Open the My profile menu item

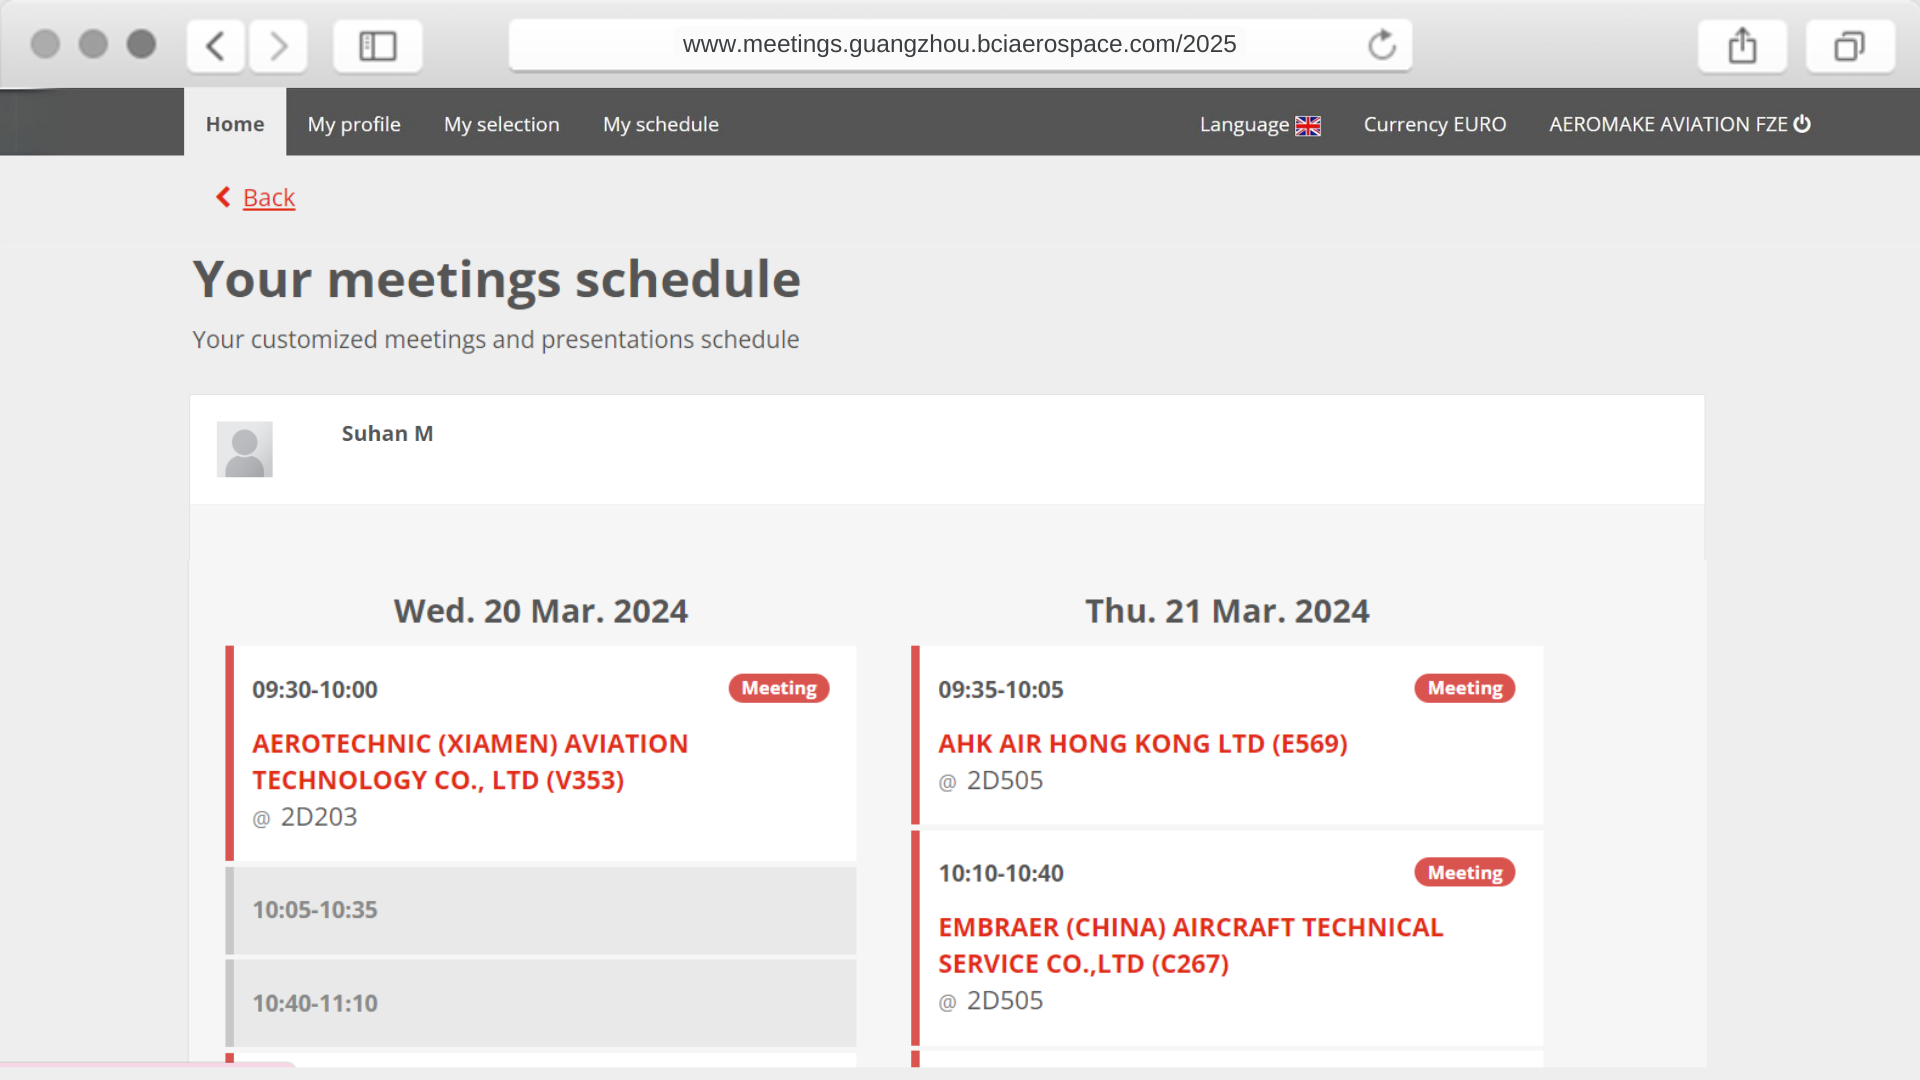point(354,124)
